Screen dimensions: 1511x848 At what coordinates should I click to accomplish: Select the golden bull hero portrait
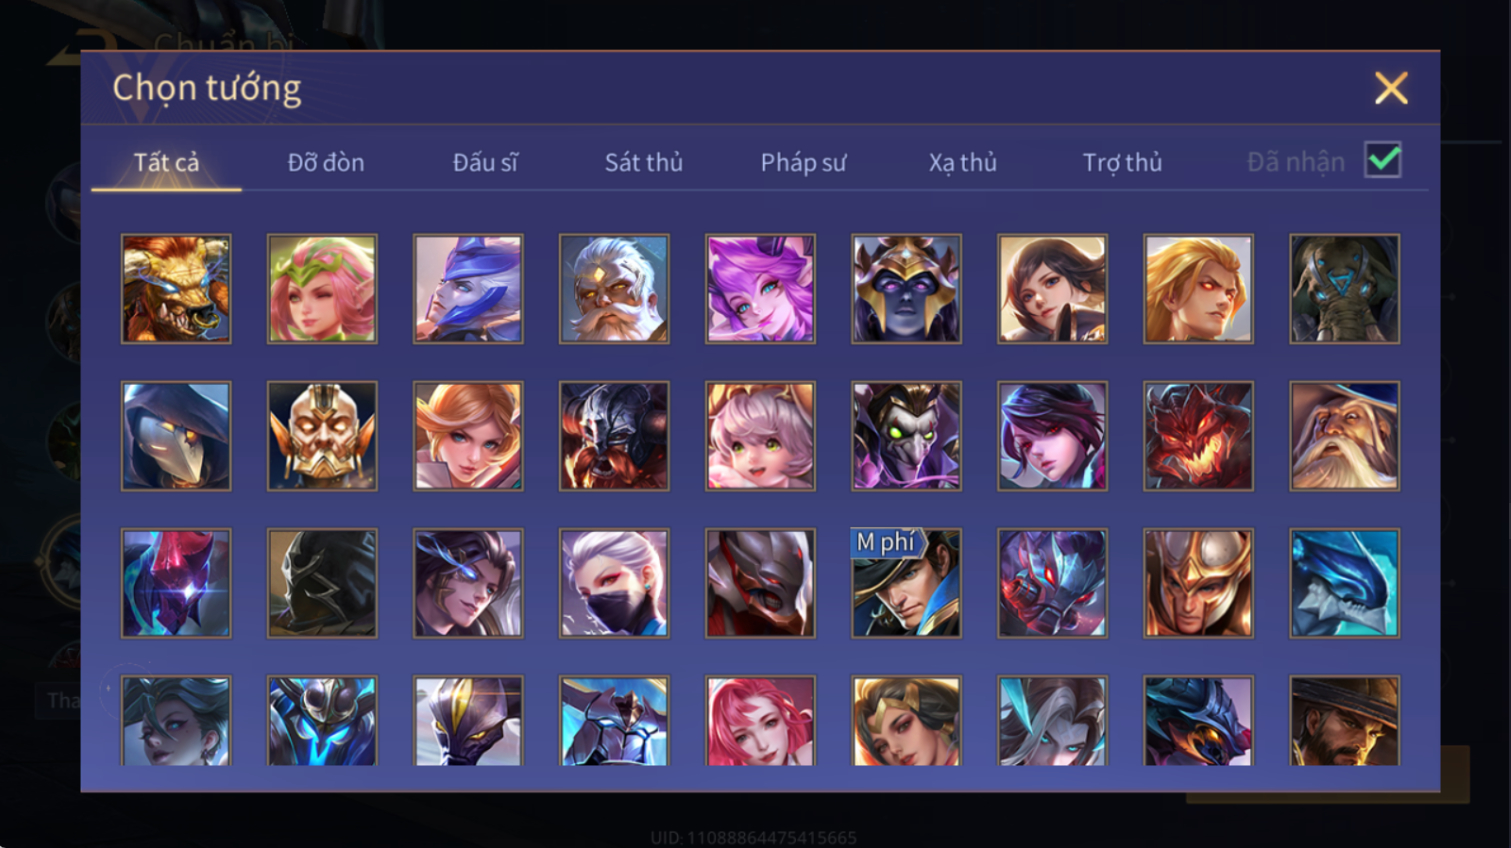click(176, 289)
